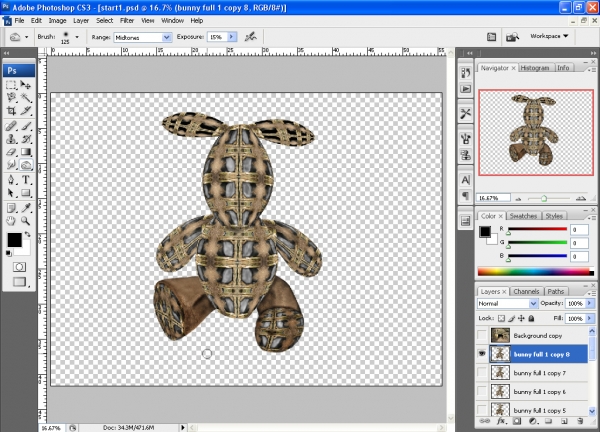Viewport: 600px width, 432px height.
Task: Open the tool preset picker arrow
Action: (26, 37)
